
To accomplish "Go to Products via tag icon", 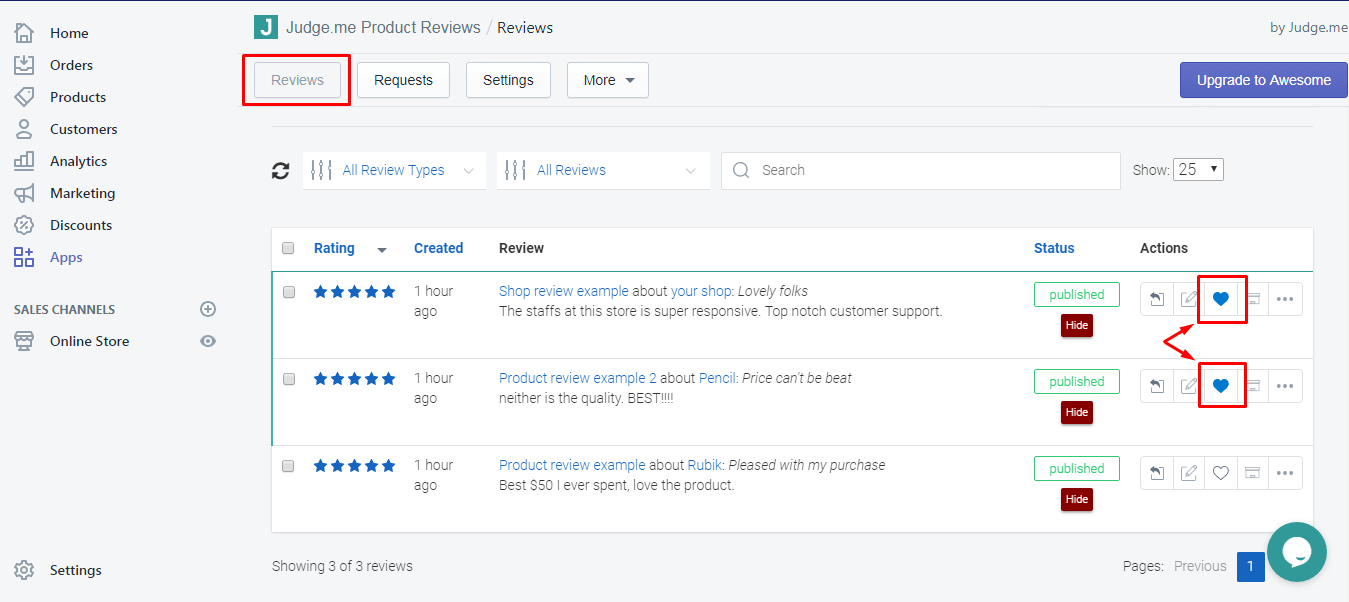I will tap(24, 97).
